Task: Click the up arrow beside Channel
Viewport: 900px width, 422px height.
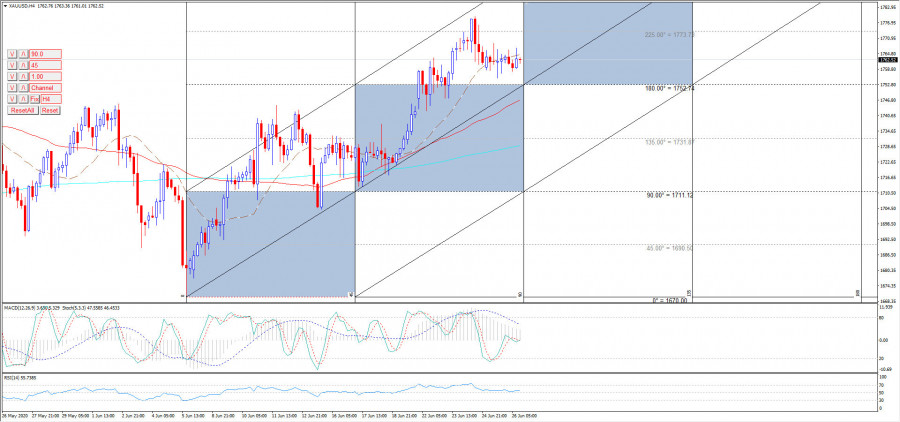Action: (x=22, y=88)
